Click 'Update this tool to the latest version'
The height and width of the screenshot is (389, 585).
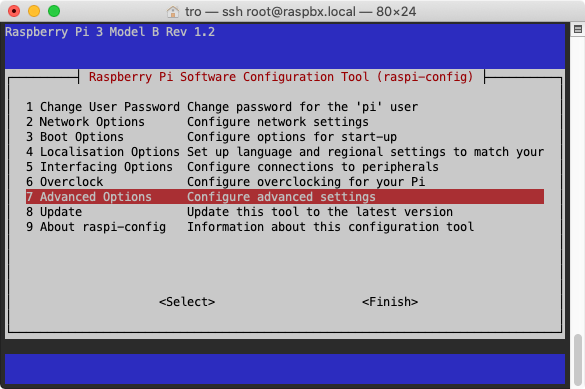[320, 212]
